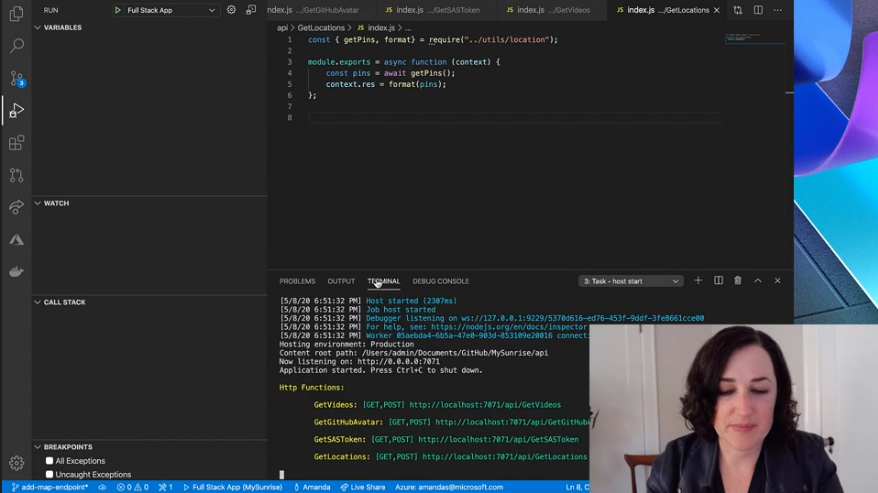878x493 pixels.
Task: Open the Extensions view
Action: (16, 143)
